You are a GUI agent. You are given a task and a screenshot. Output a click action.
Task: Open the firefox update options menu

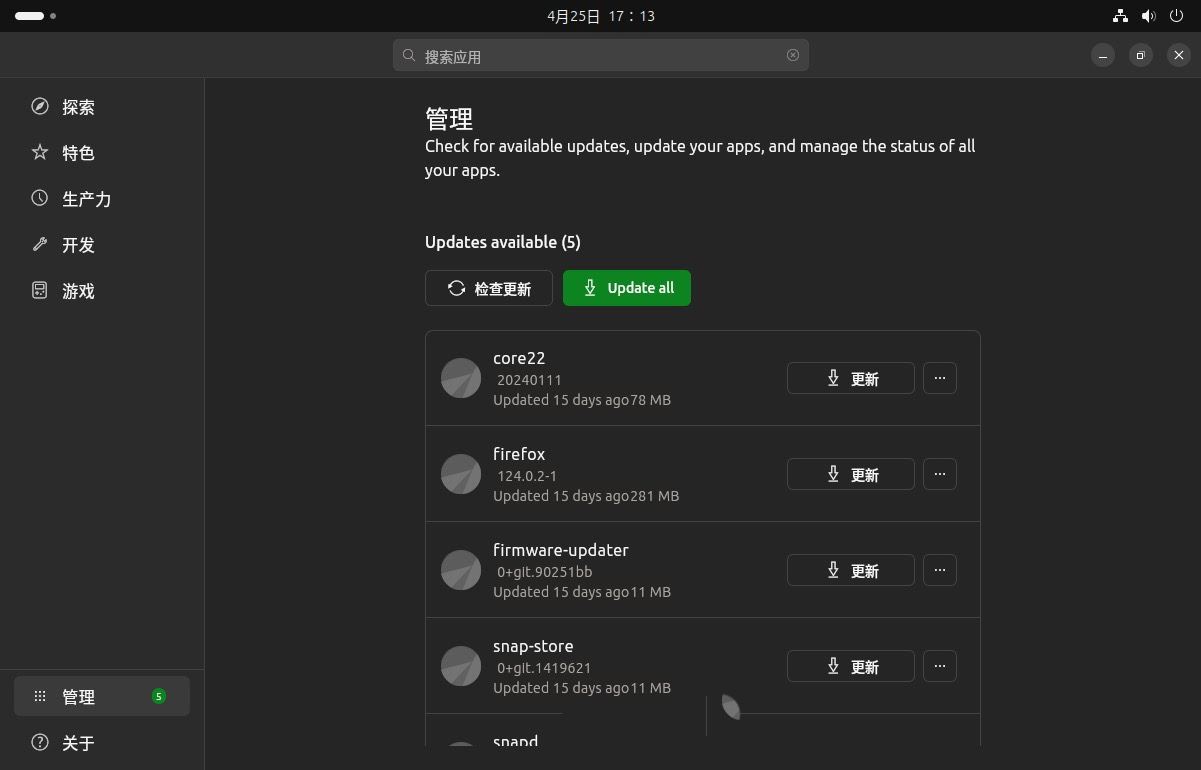click(939, 474)
